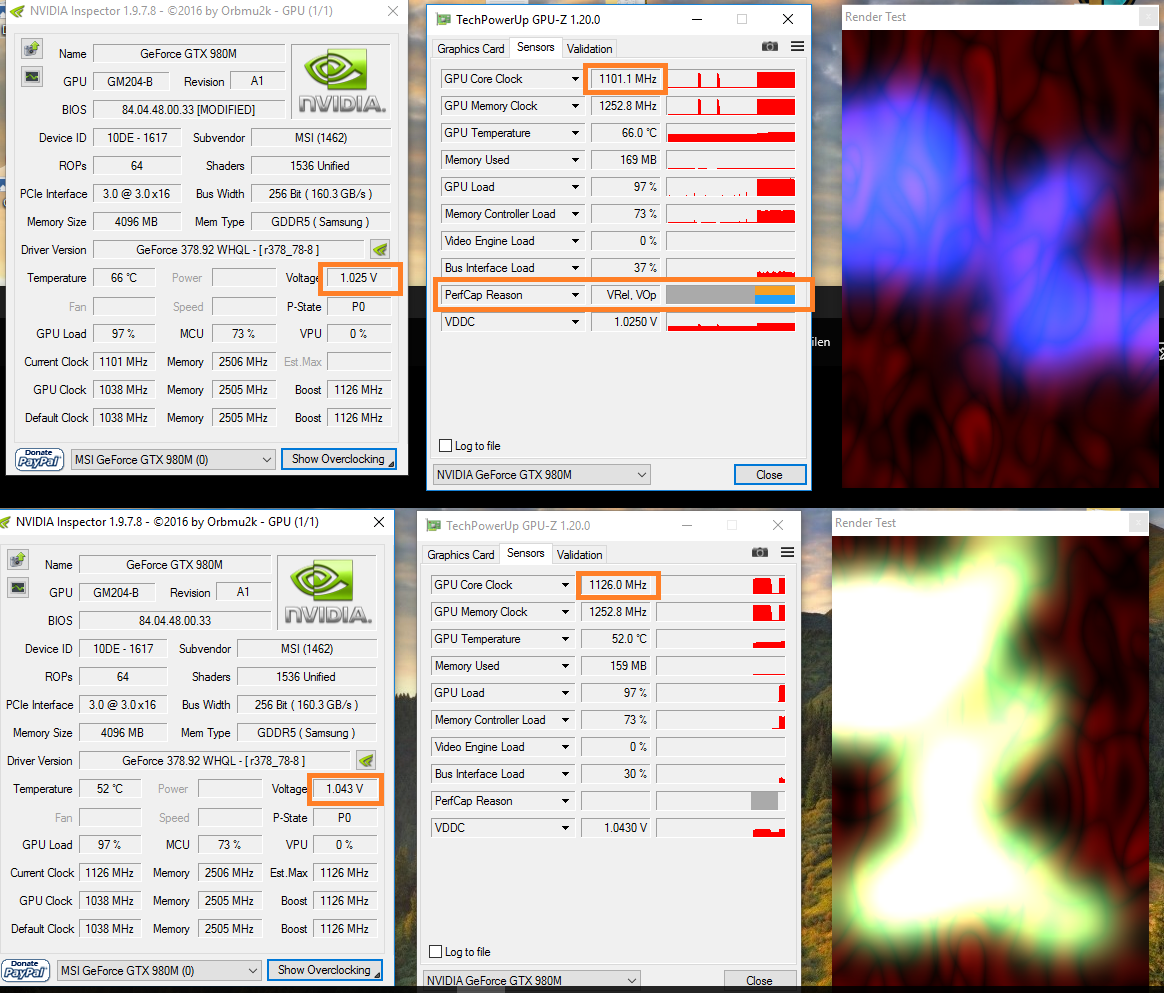
Task: Open Validation tab in bottom GPU-Z
Action: [580, 554]
